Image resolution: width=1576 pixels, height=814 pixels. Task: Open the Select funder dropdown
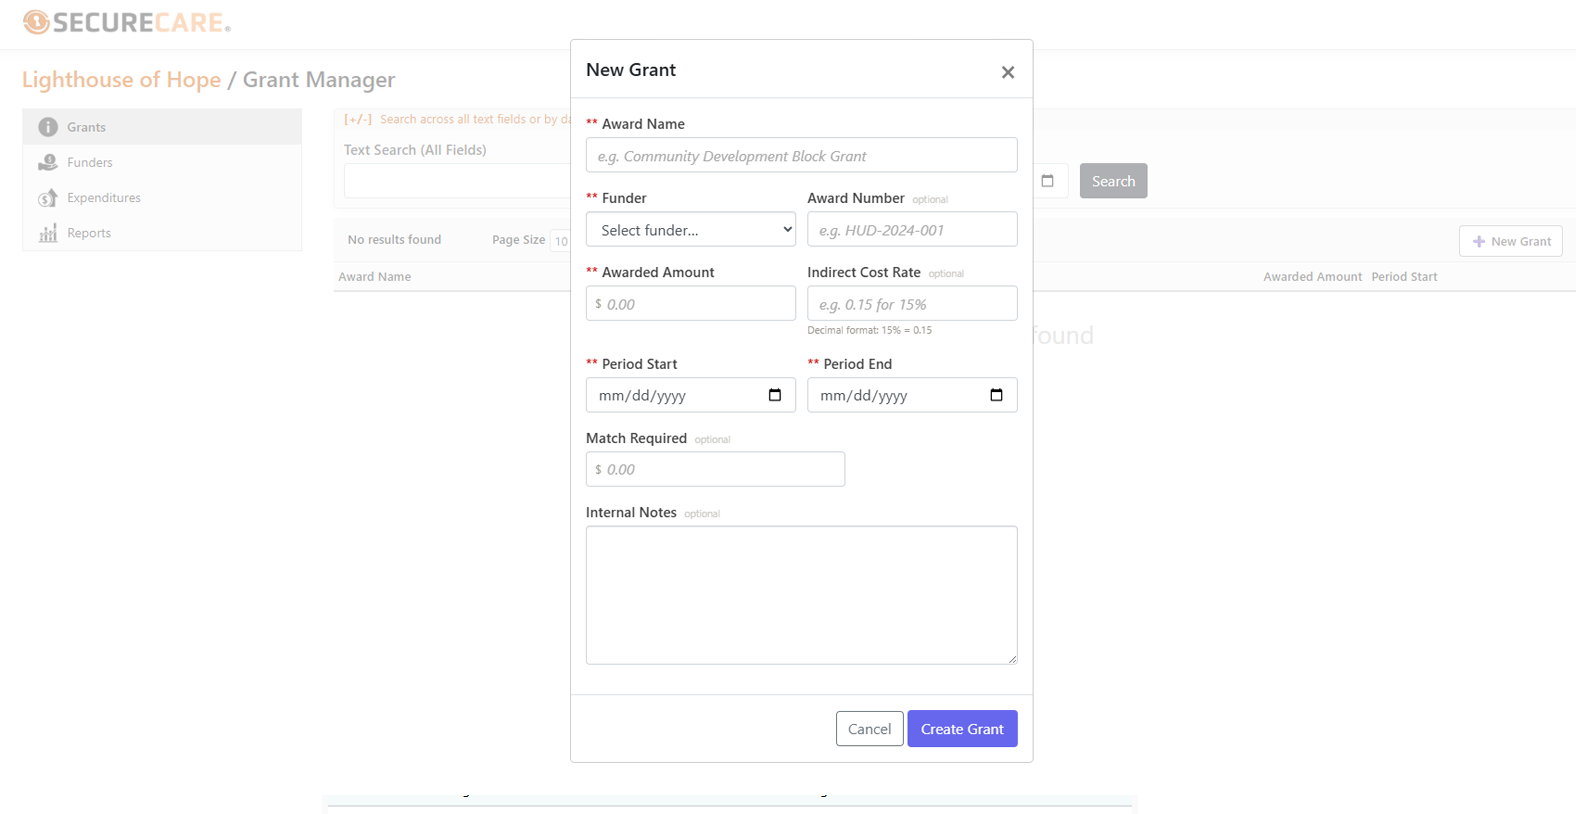tap(691, 229)
